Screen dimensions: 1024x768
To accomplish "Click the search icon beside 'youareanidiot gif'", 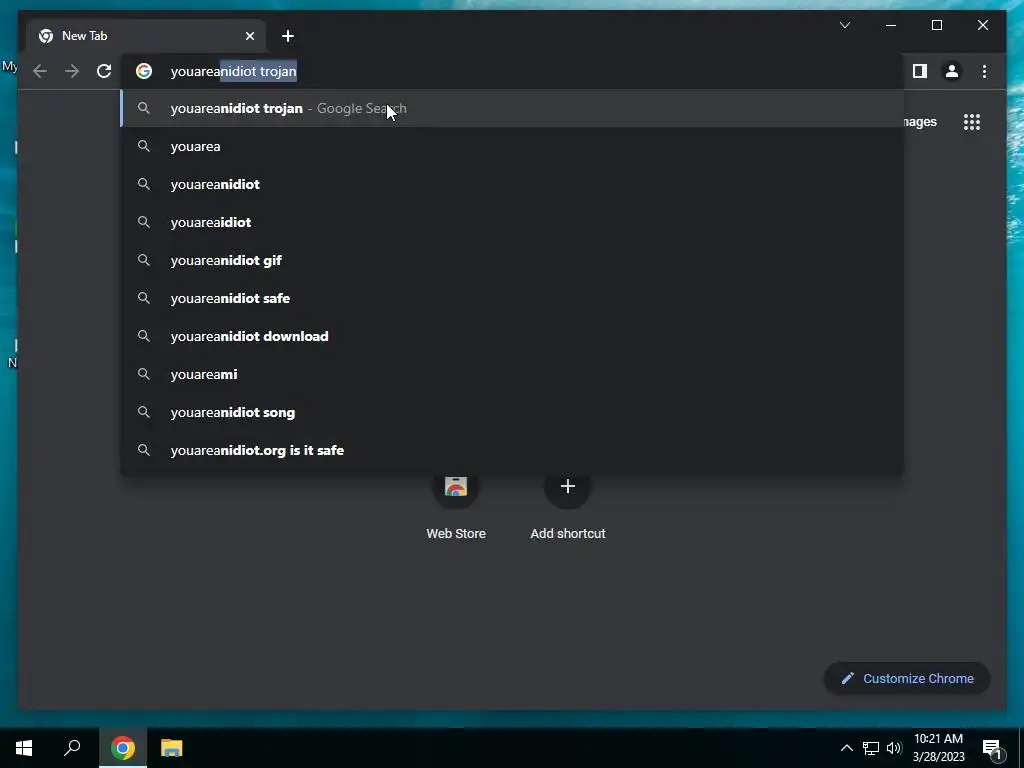I will tap(144, 260).
